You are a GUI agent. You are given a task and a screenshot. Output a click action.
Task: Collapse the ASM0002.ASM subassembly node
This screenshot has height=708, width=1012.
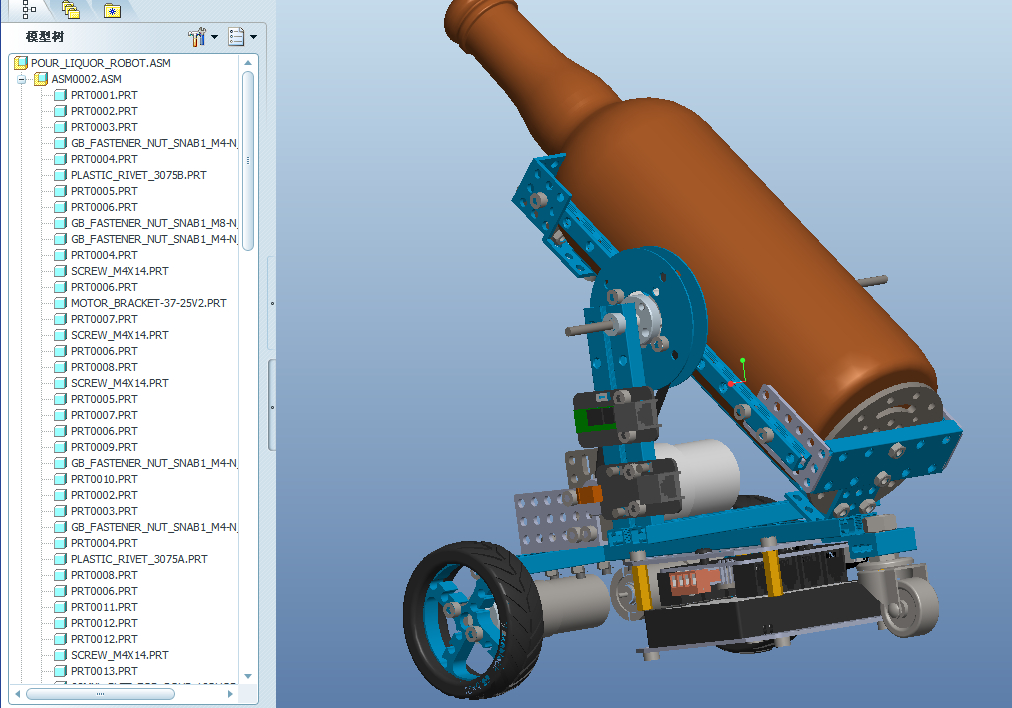tap(22, 79)
